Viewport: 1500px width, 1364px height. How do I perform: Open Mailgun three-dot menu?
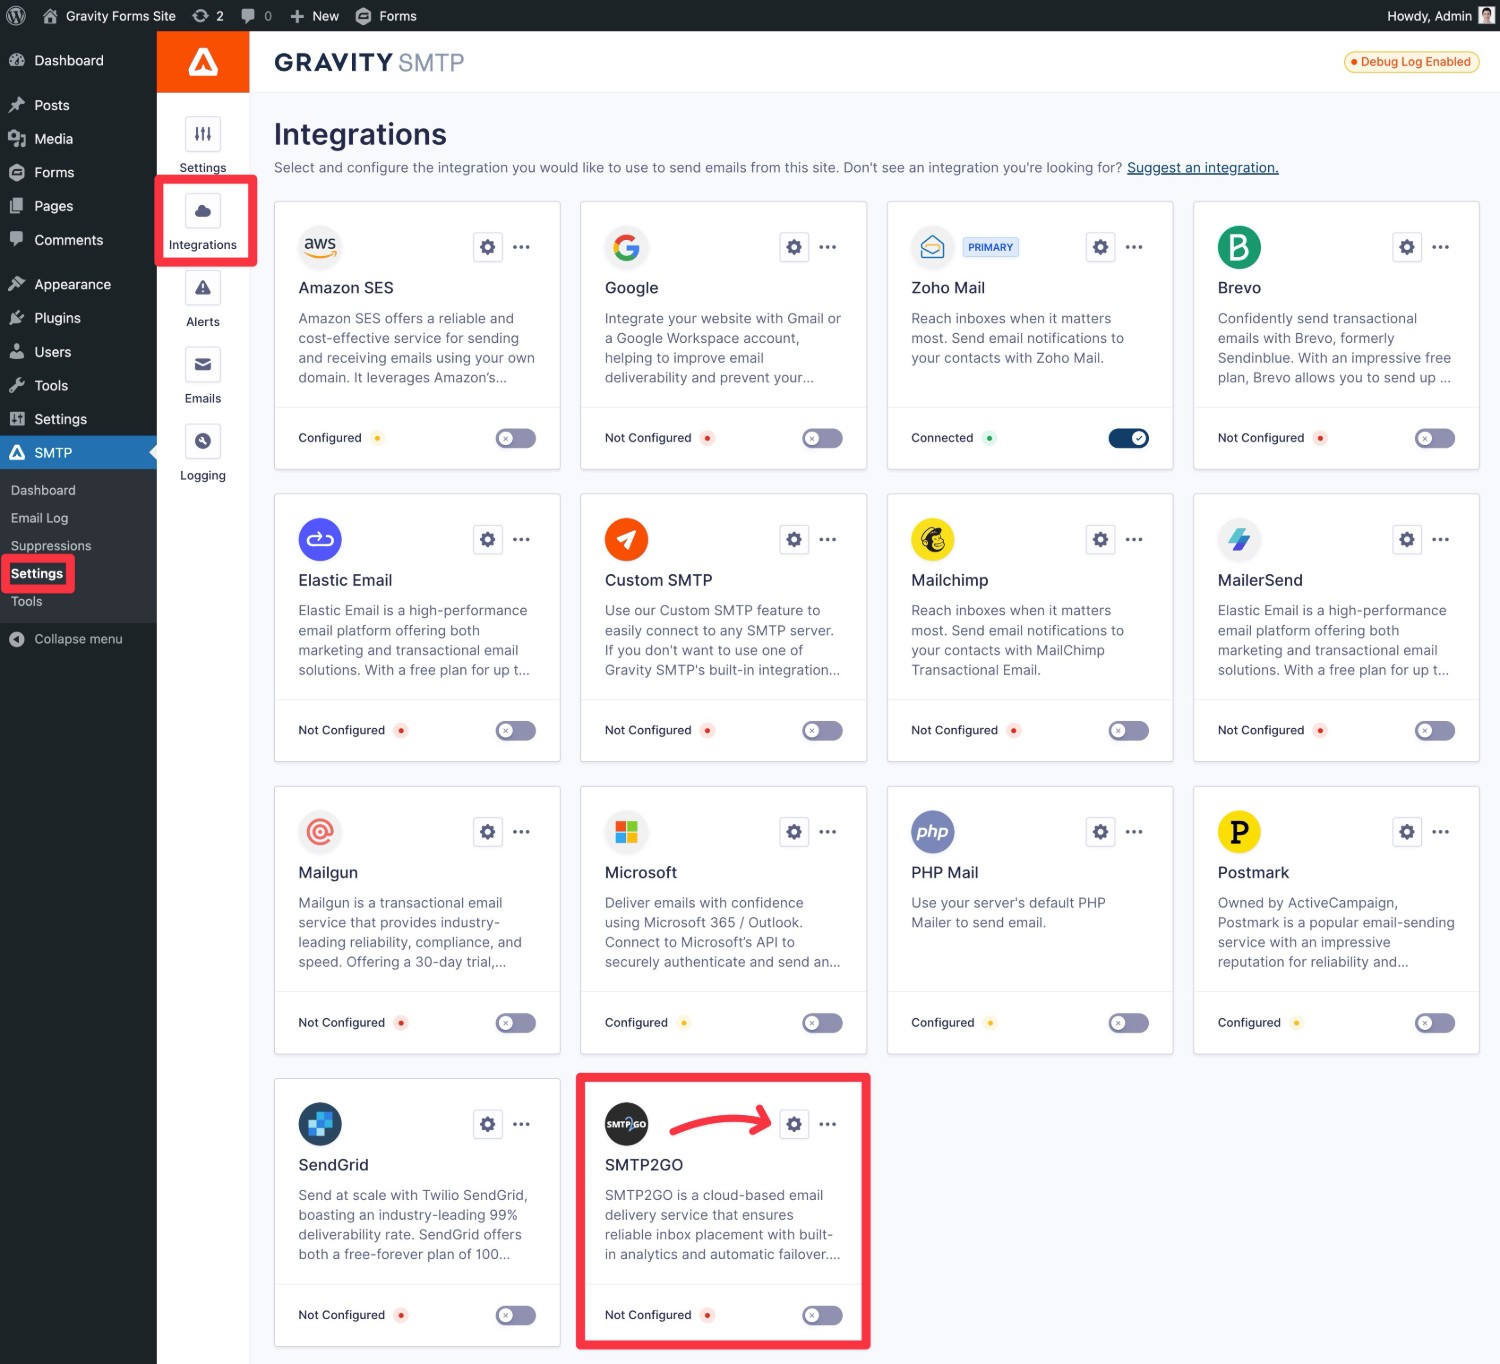[522, 832]
